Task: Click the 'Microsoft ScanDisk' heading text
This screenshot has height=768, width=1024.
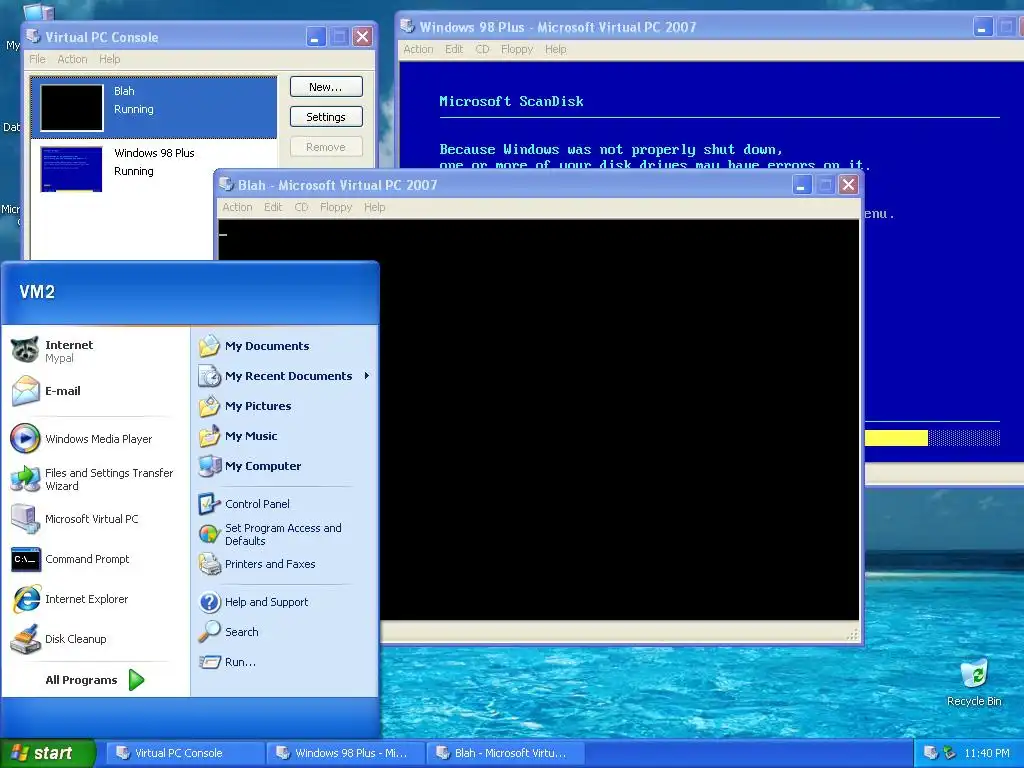Action: (x=511, y=101)
